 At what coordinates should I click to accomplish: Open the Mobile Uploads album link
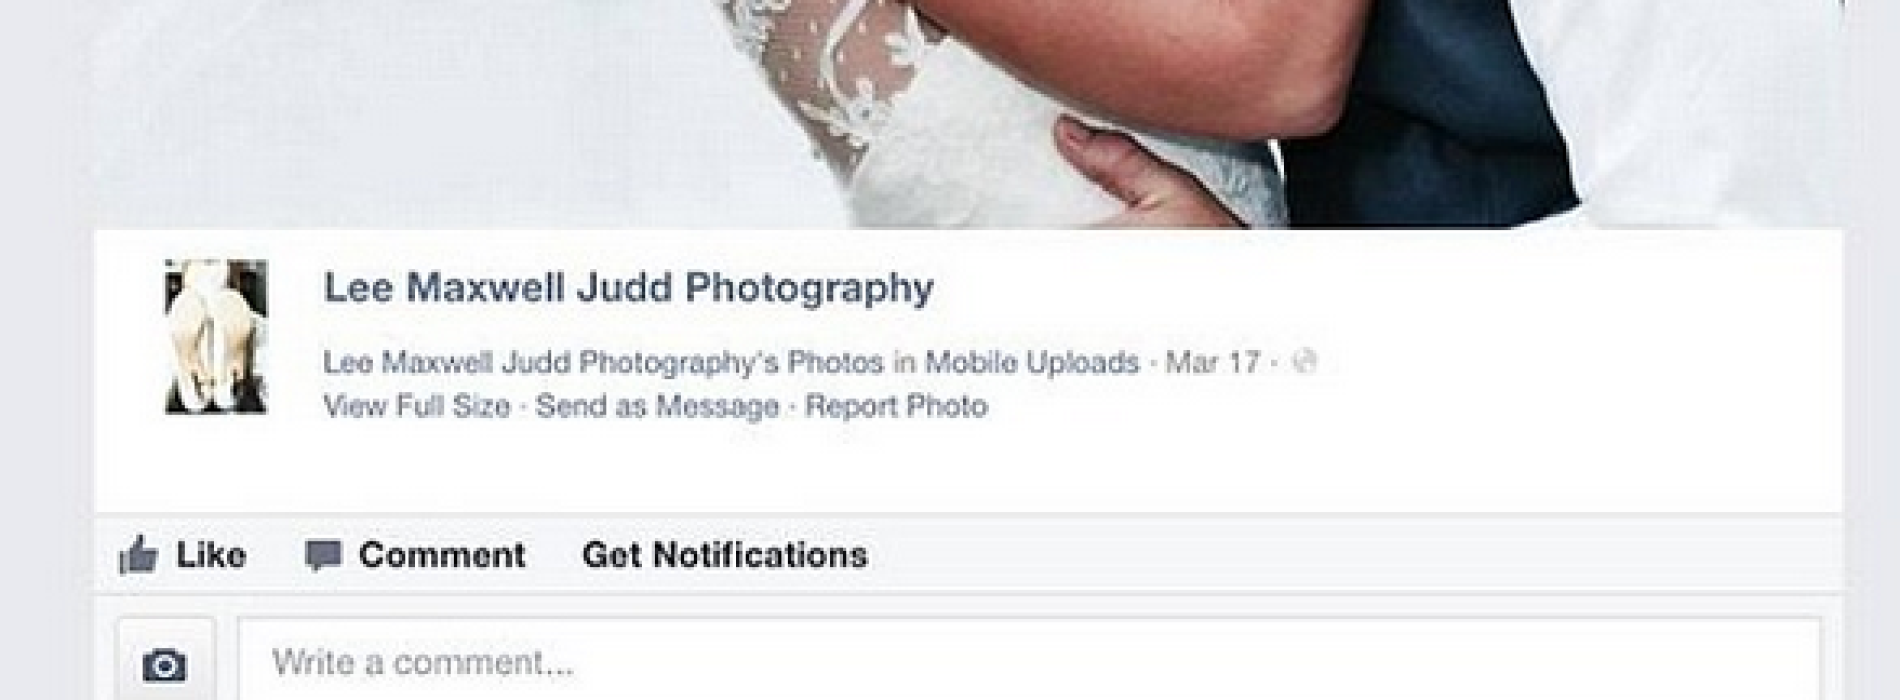point(1032,361)
